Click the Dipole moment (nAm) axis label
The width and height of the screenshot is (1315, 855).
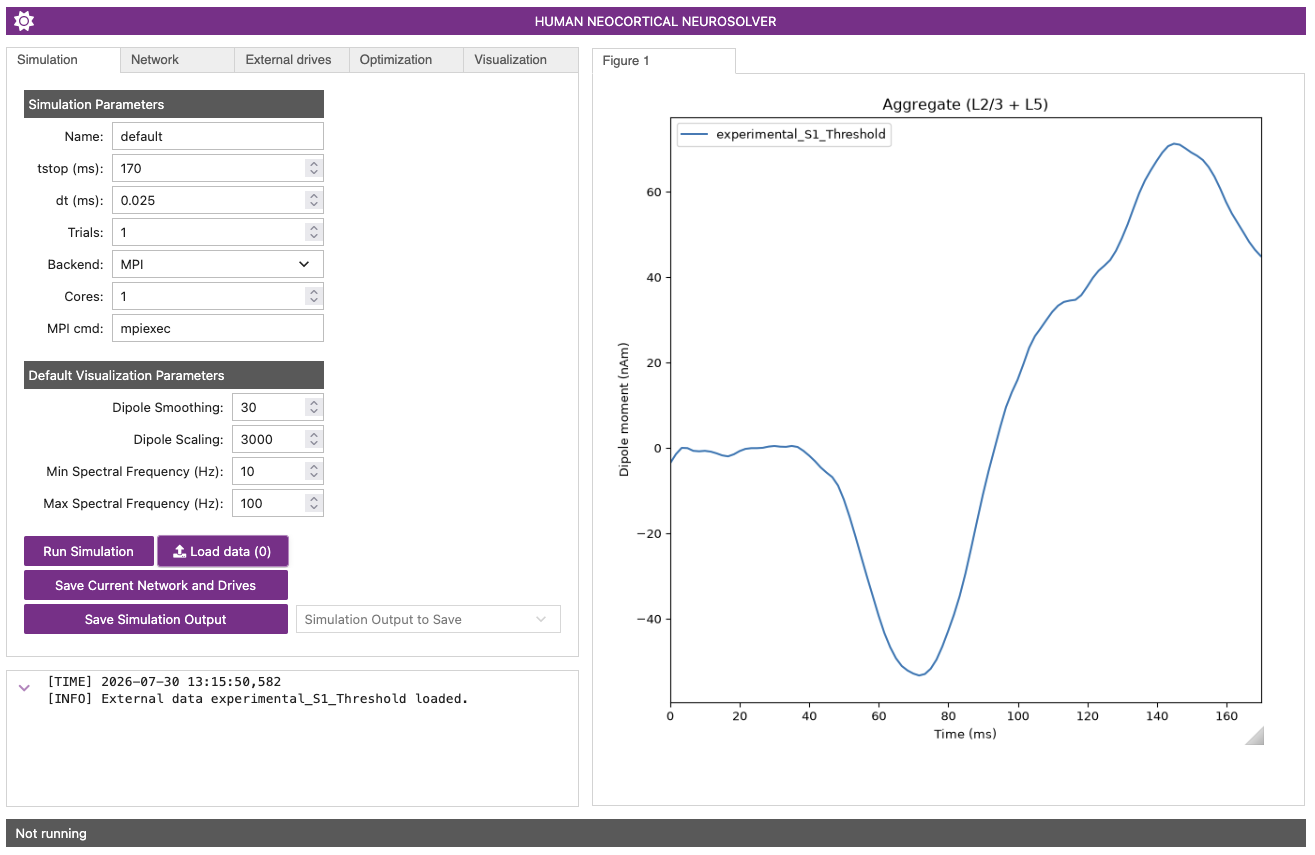(x=624, y=411)
